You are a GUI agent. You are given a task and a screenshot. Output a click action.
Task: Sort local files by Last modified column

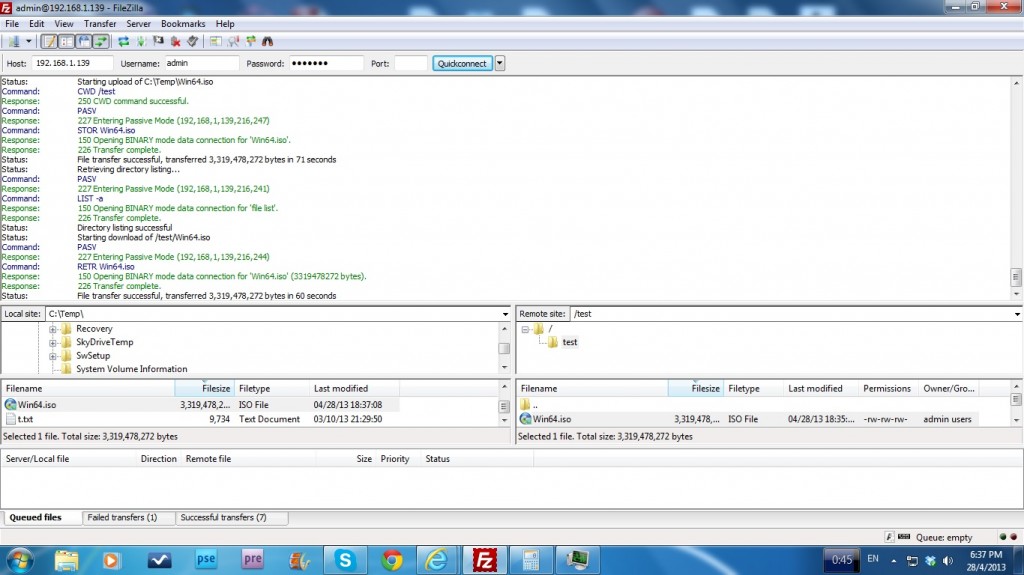354,389
